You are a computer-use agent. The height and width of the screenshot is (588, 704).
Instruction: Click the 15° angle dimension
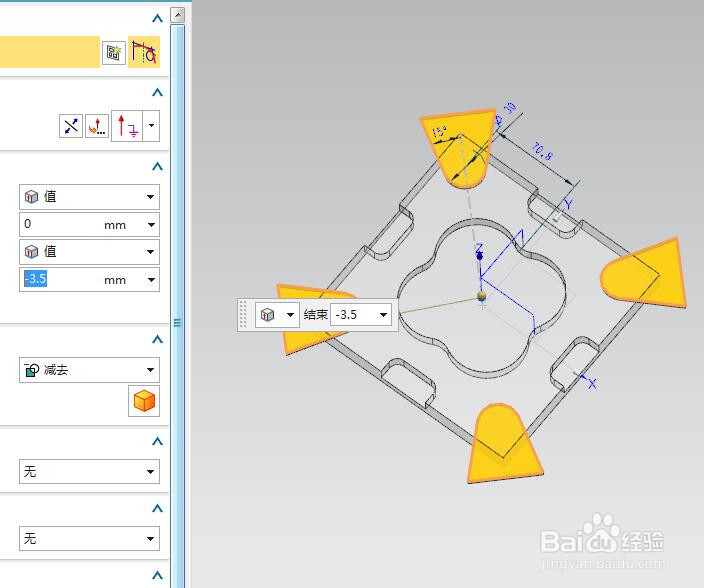pyautogui.click(x=439, y=132)
